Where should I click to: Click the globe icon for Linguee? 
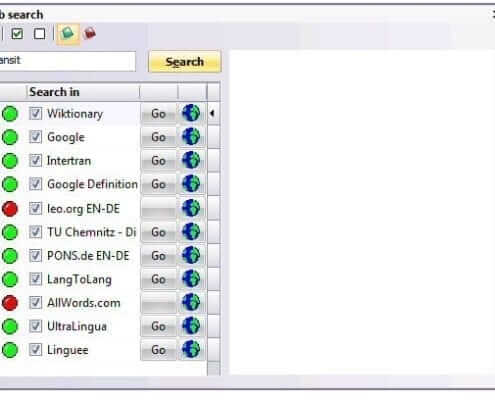pyautogui.click(x=191, y=350)
